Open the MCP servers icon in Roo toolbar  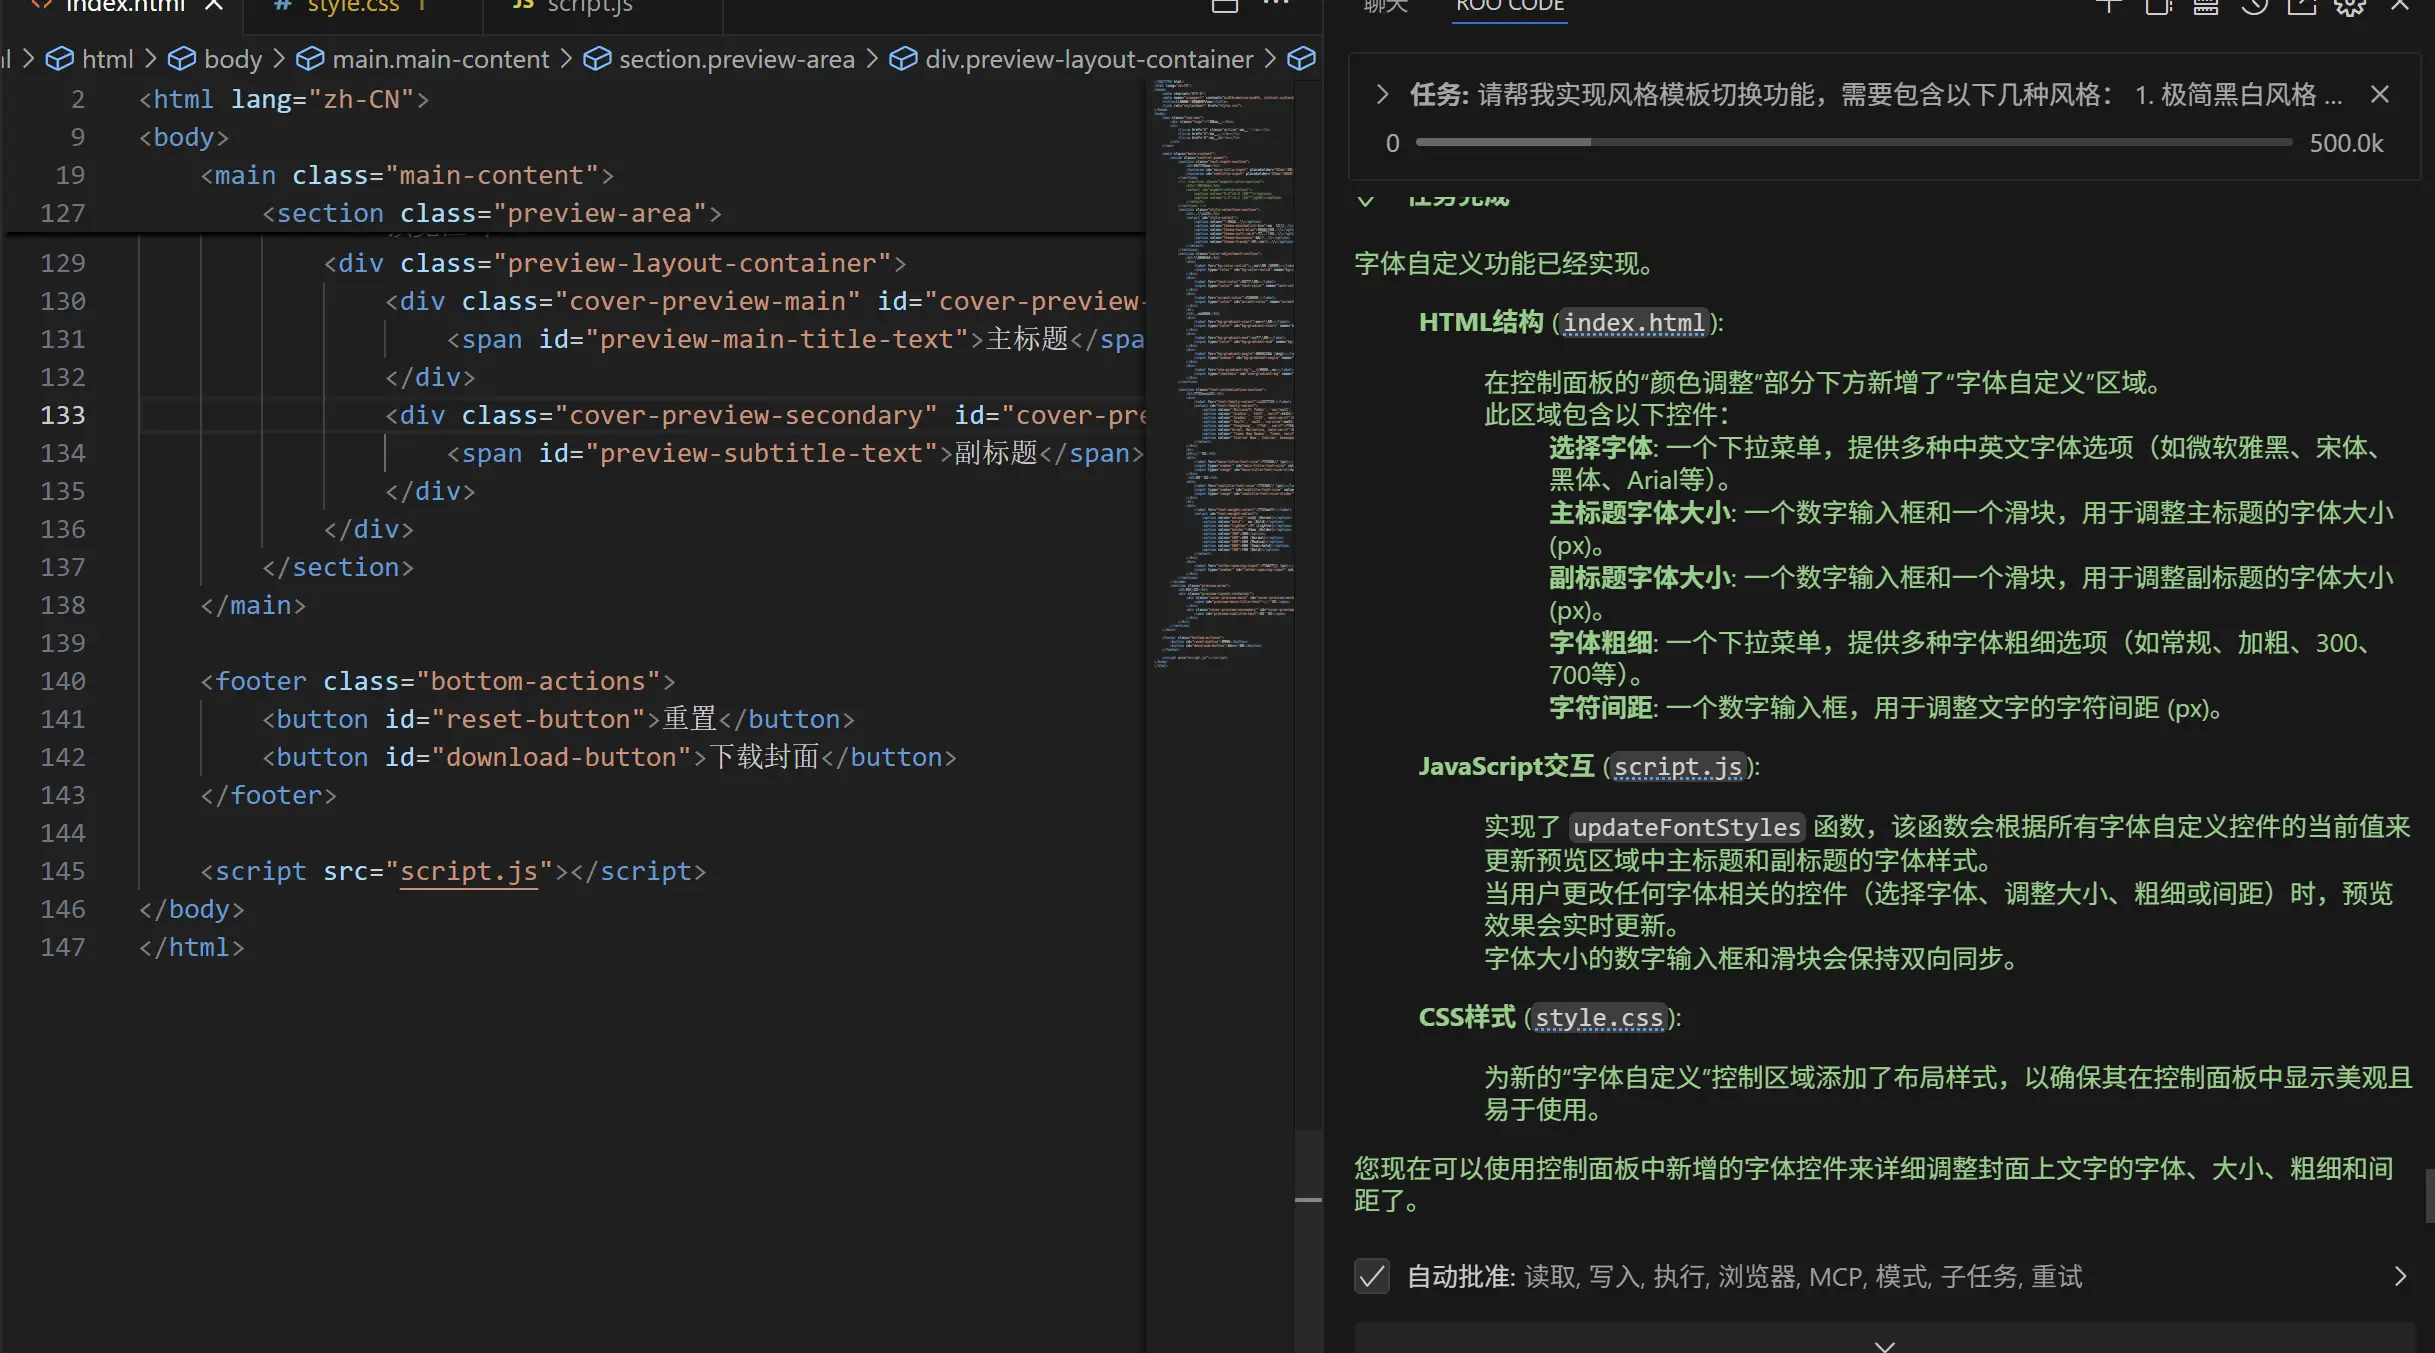(x=2206, y=6)
